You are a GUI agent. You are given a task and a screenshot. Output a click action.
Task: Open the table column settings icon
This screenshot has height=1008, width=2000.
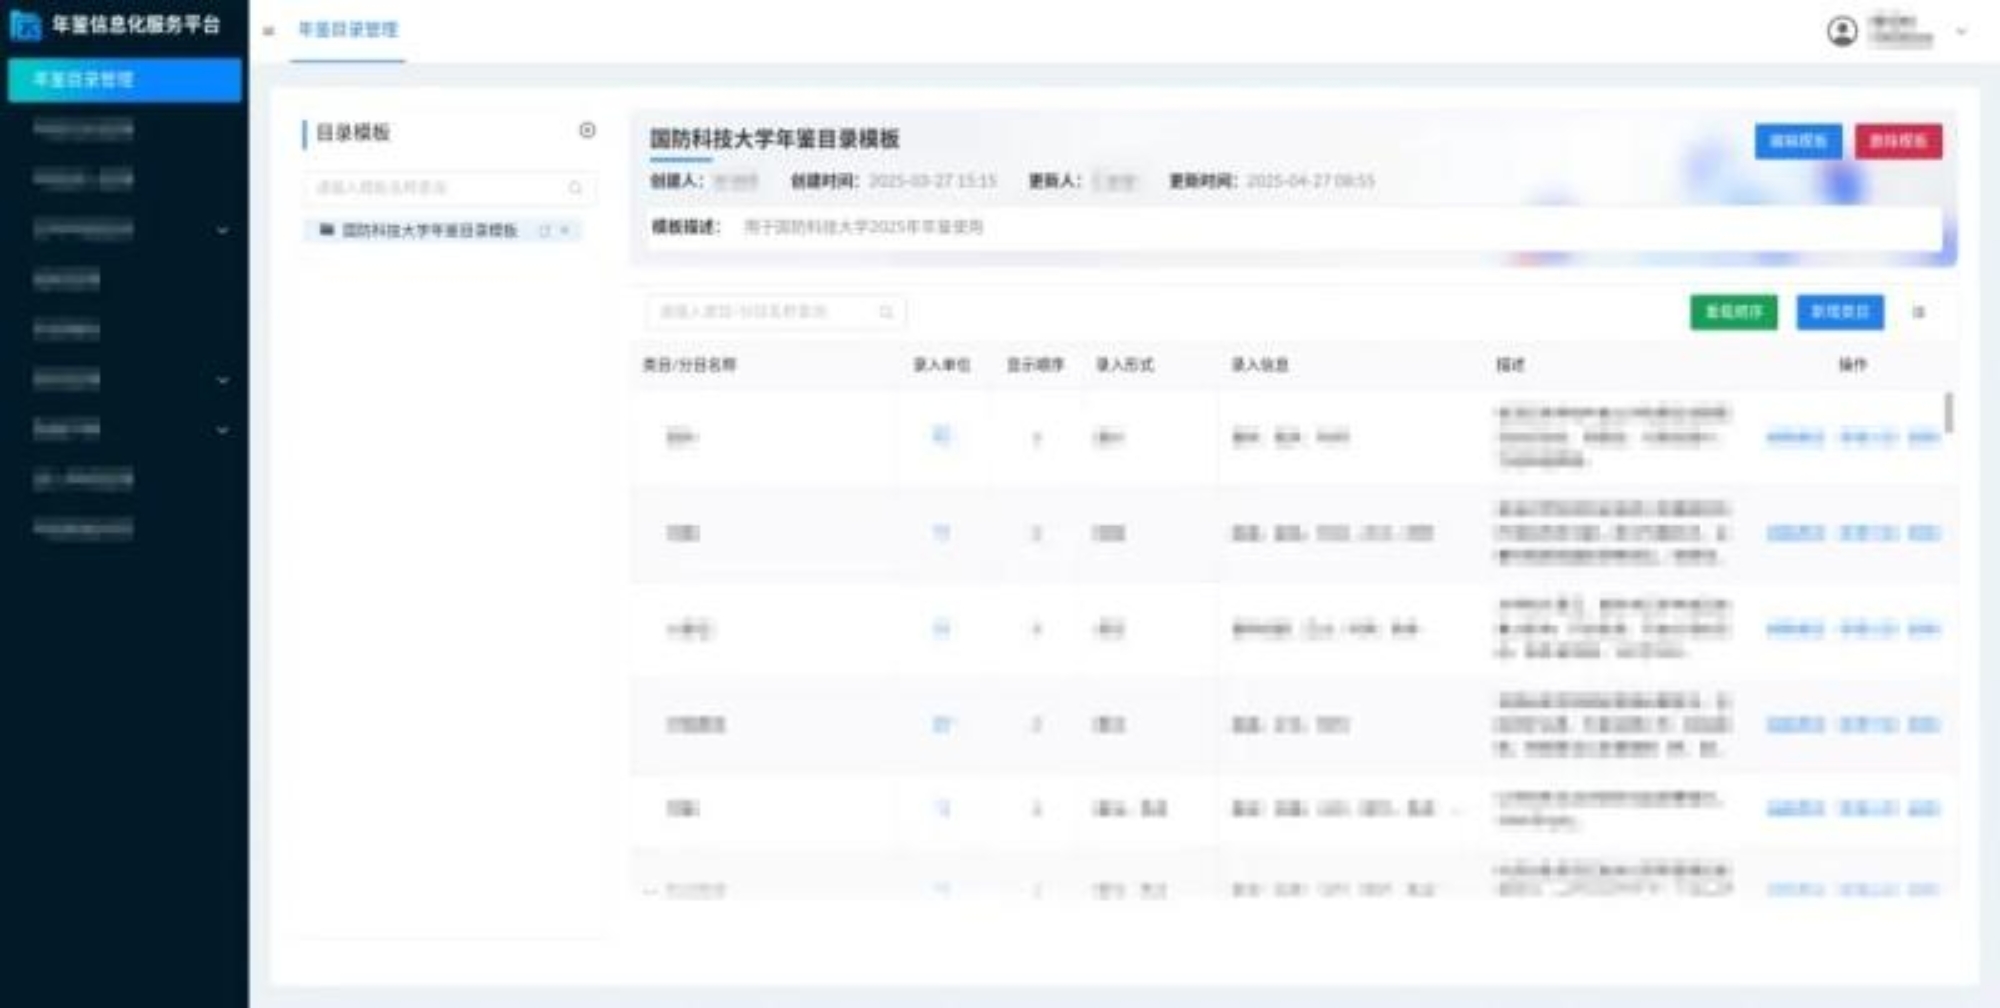(x=1918, y=312)
